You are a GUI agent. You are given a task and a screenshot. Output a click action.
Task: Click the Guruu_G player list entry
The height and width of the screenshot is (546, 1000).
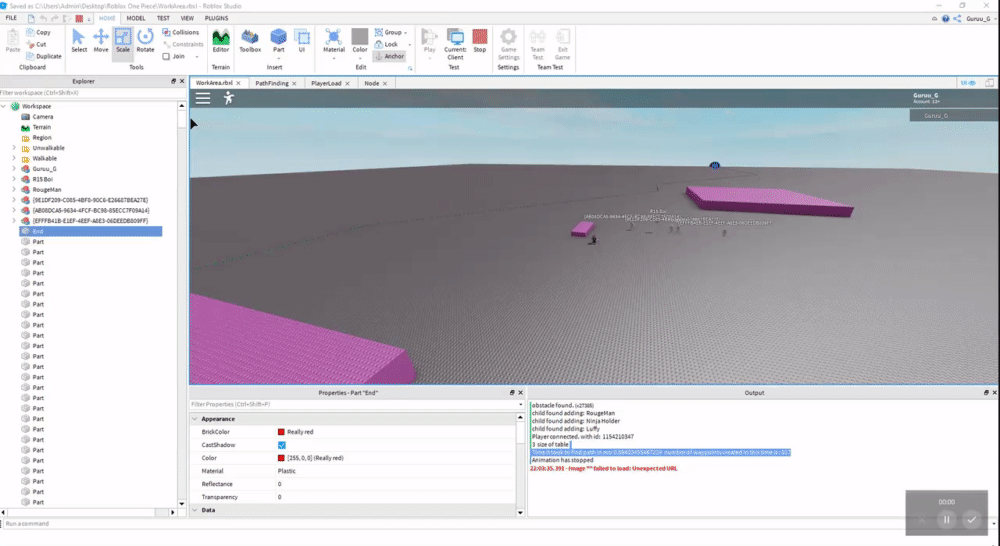point(954,115)
